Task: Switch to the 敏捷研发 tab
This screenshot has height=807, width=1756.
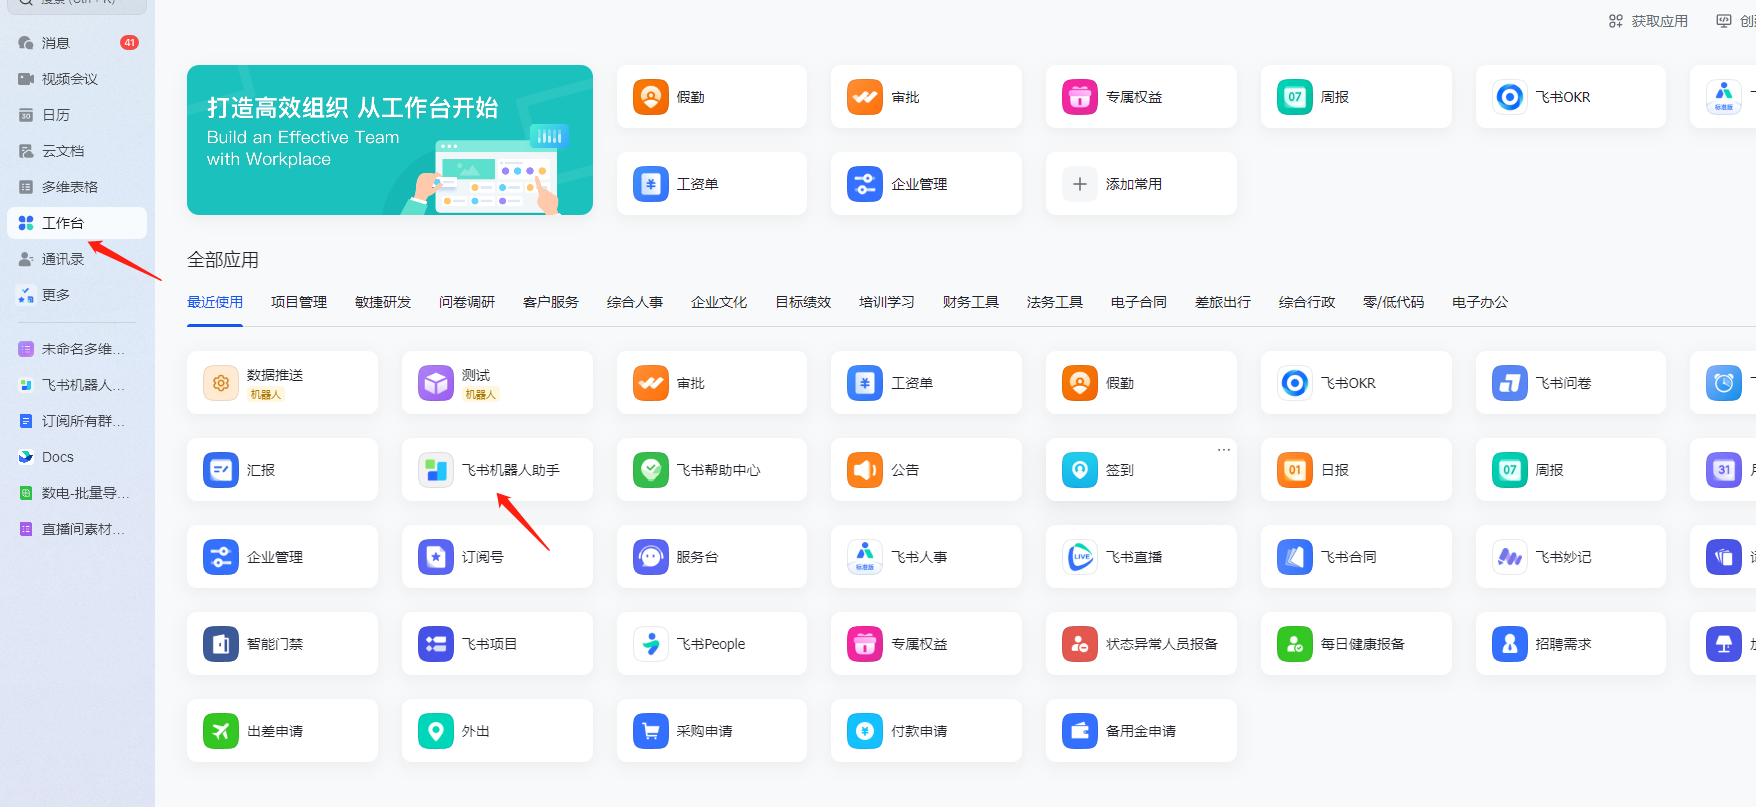Action: [x=383, y=302]
